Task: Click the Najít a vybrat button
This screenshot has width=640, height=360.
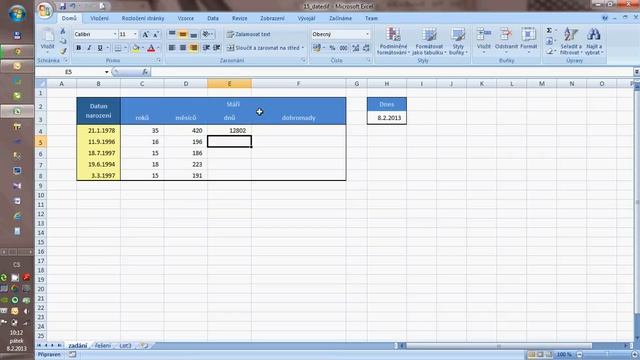Action: pyautogui.click(x=593, y=41)
